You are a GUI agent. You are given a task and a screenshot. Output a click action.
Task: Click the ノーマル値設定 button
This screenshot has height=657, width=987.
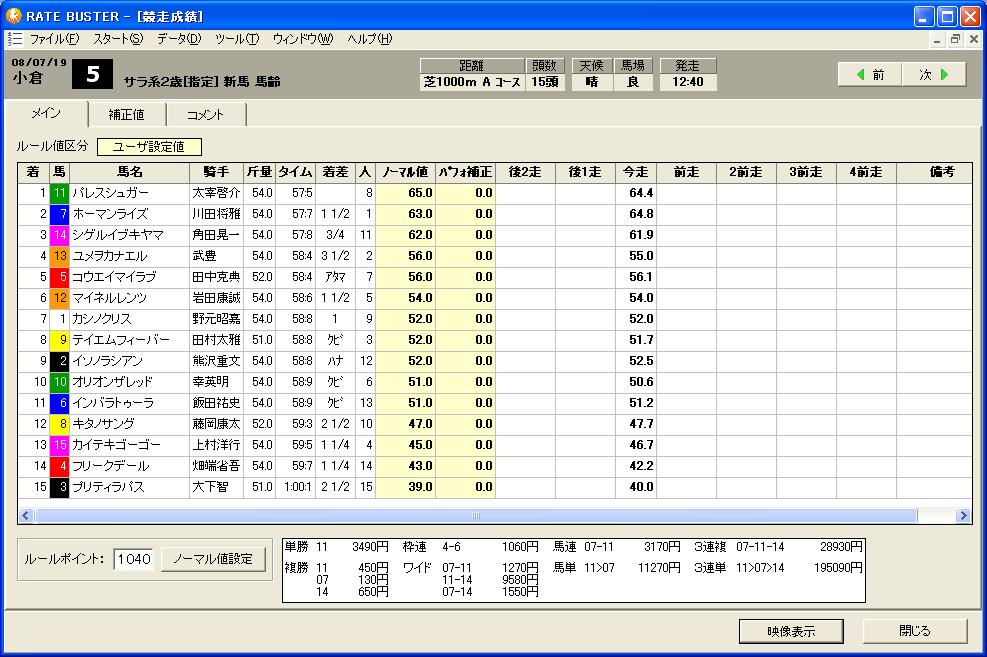[x=214, y=559]
